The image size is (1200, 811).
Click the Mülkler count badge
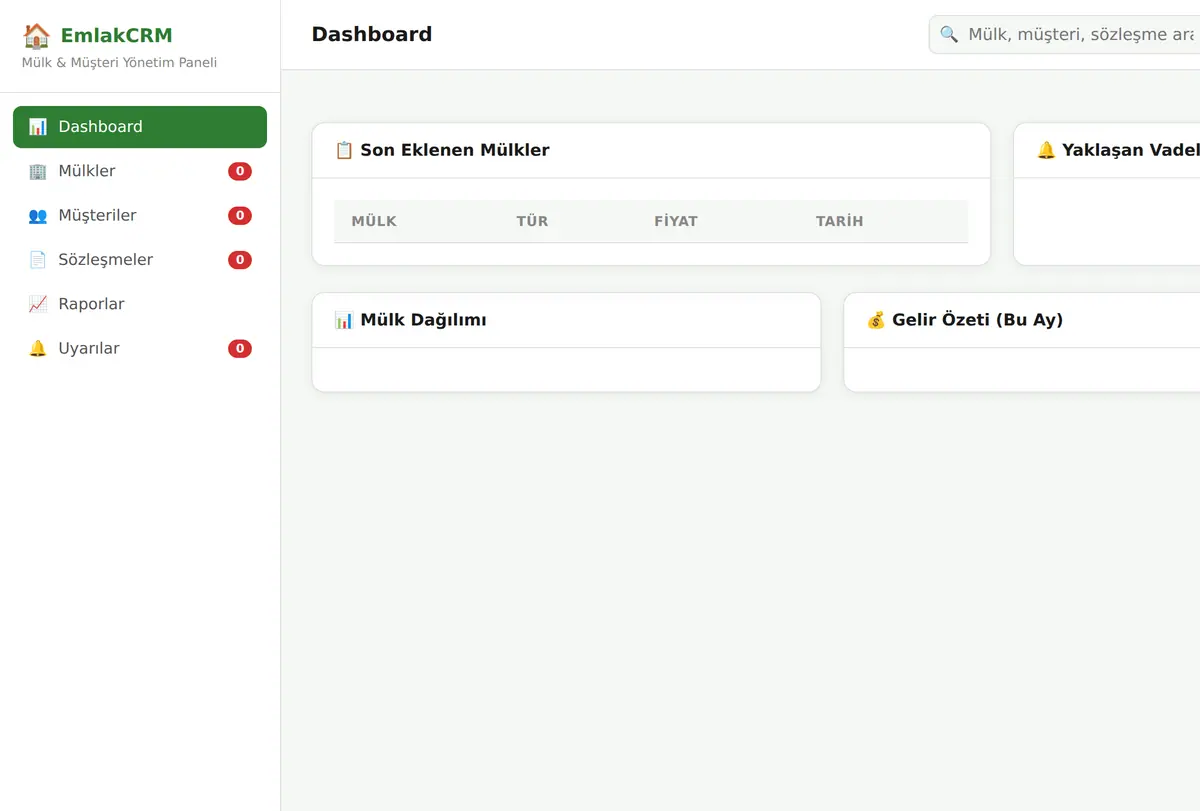point(240,171)
